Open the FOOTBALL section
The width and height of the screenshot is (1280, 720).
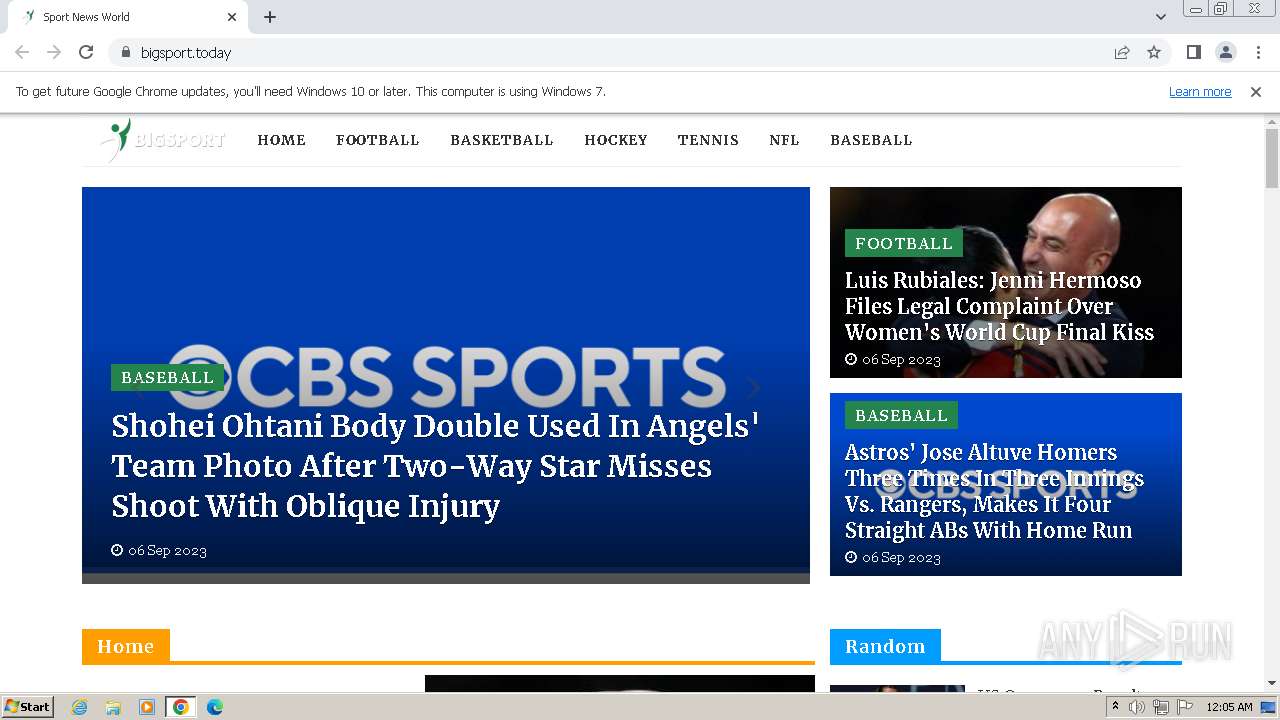point(378,140)
